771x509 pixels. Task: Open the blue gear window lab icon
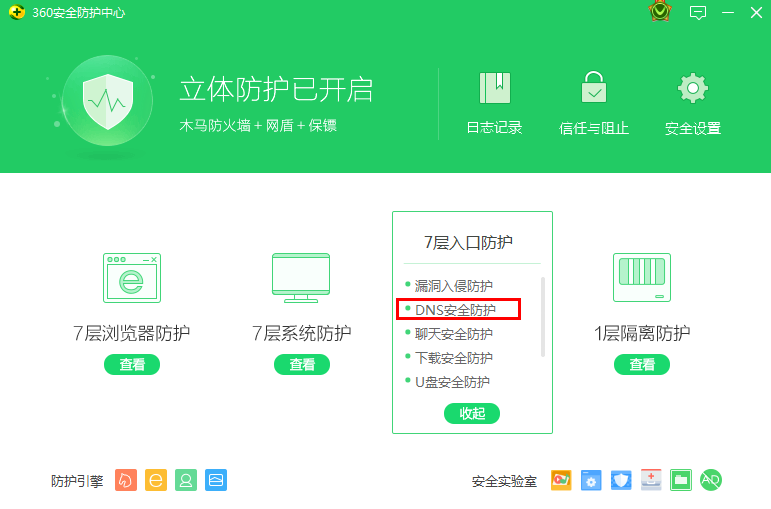pos(591,480)
